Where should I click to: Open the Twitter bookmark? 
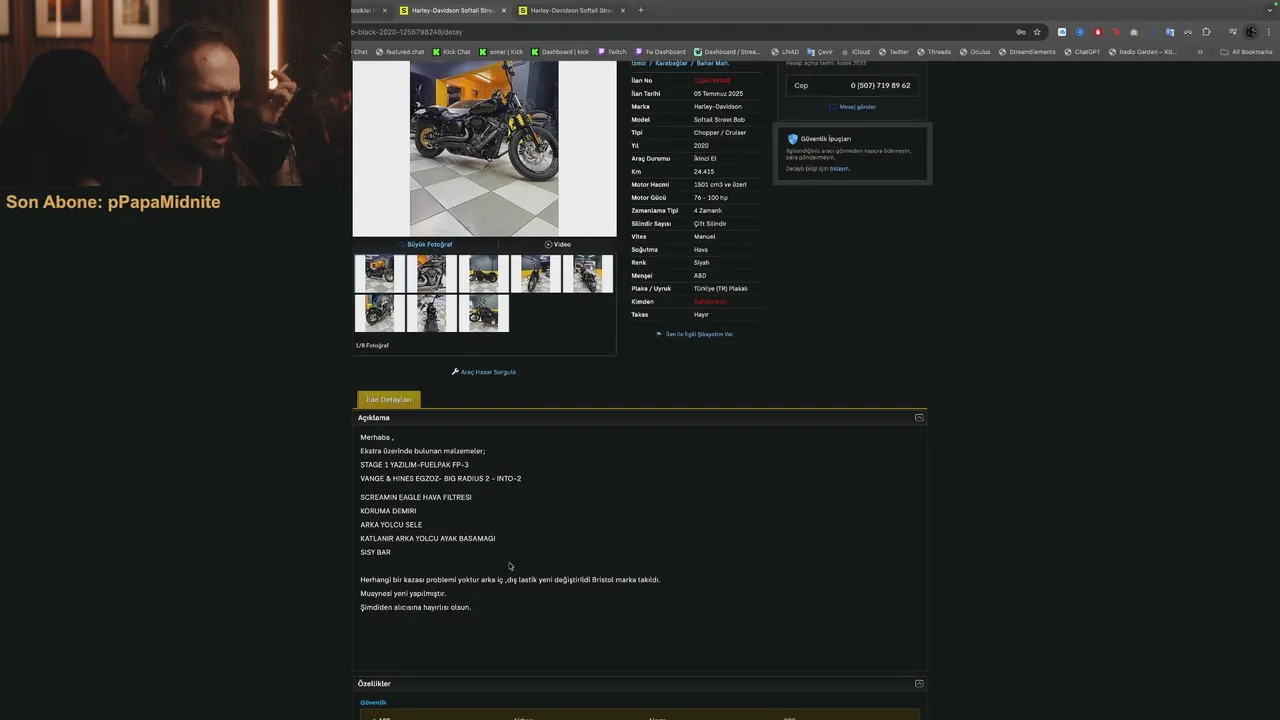pyautogui.click(x=894, y=52)
